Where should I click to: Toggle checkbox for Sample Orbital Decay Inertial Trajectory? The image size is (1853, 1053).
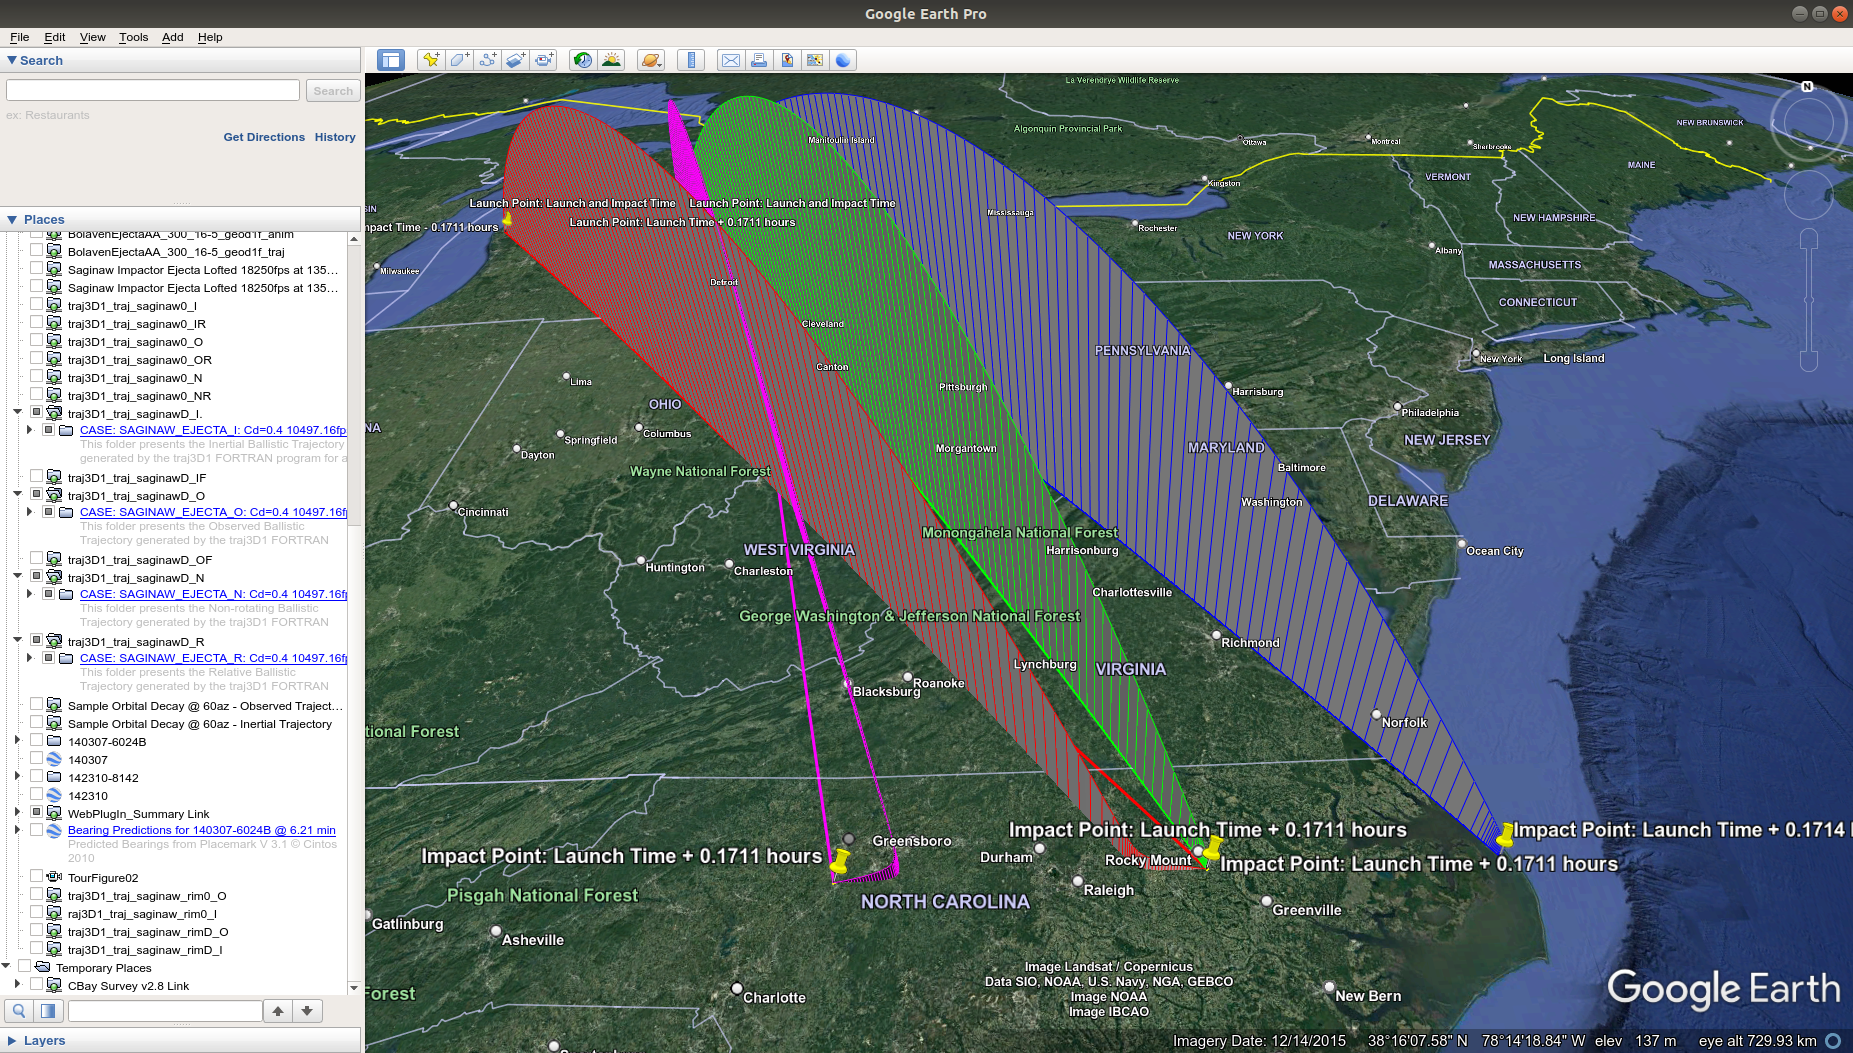37,723
